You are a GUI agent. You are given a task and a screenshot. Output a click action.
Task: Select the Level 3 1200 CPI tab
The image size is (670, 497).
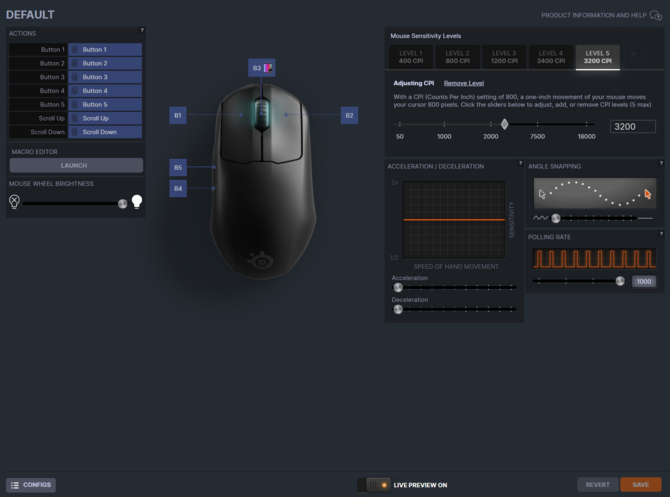[504, 57]
